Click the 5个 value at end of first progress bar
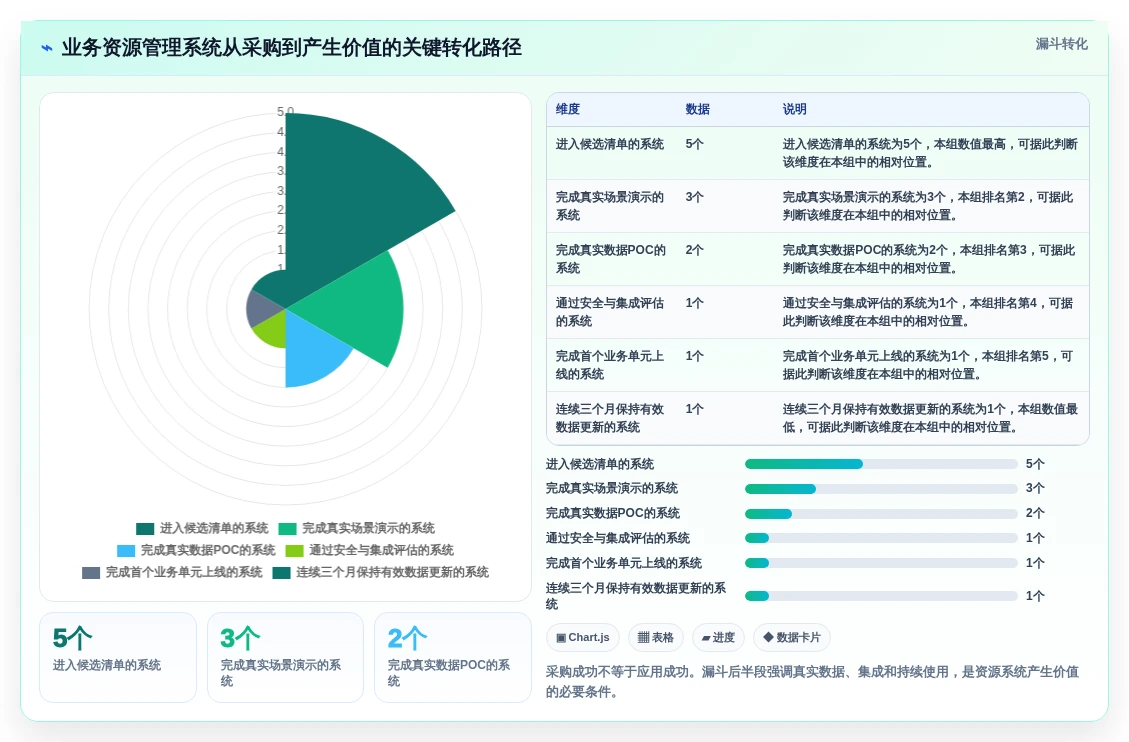The height and width of the screenshot is (742, 1129). (1035, 464)
